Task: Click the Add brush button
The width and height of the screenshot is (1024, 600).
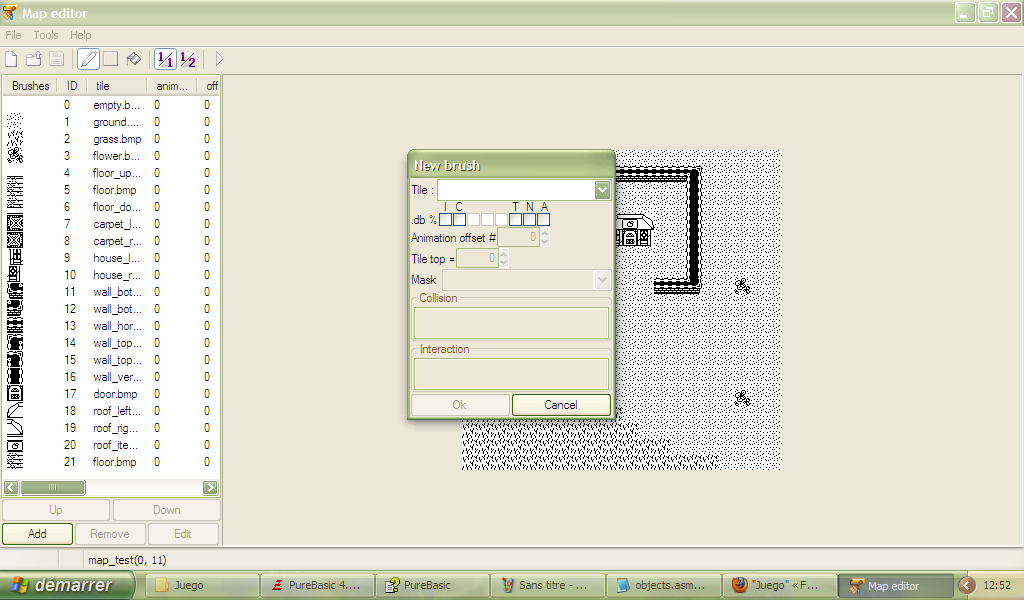Action: pos(37,534)
